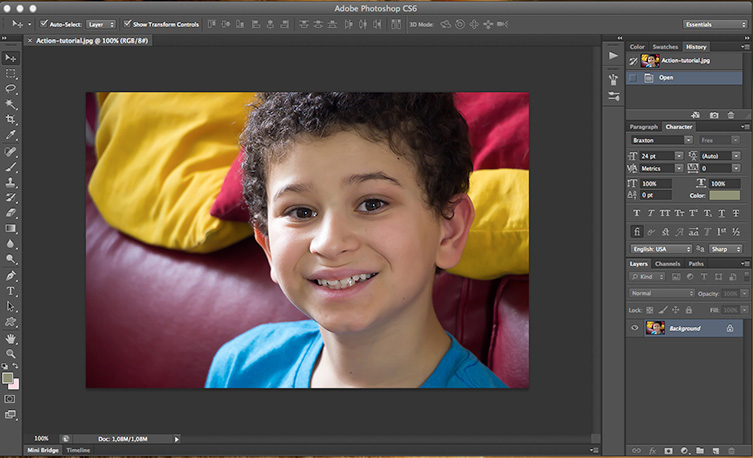Select the Lasso tool
Screen dimensions: 753x458
point(11,88)
